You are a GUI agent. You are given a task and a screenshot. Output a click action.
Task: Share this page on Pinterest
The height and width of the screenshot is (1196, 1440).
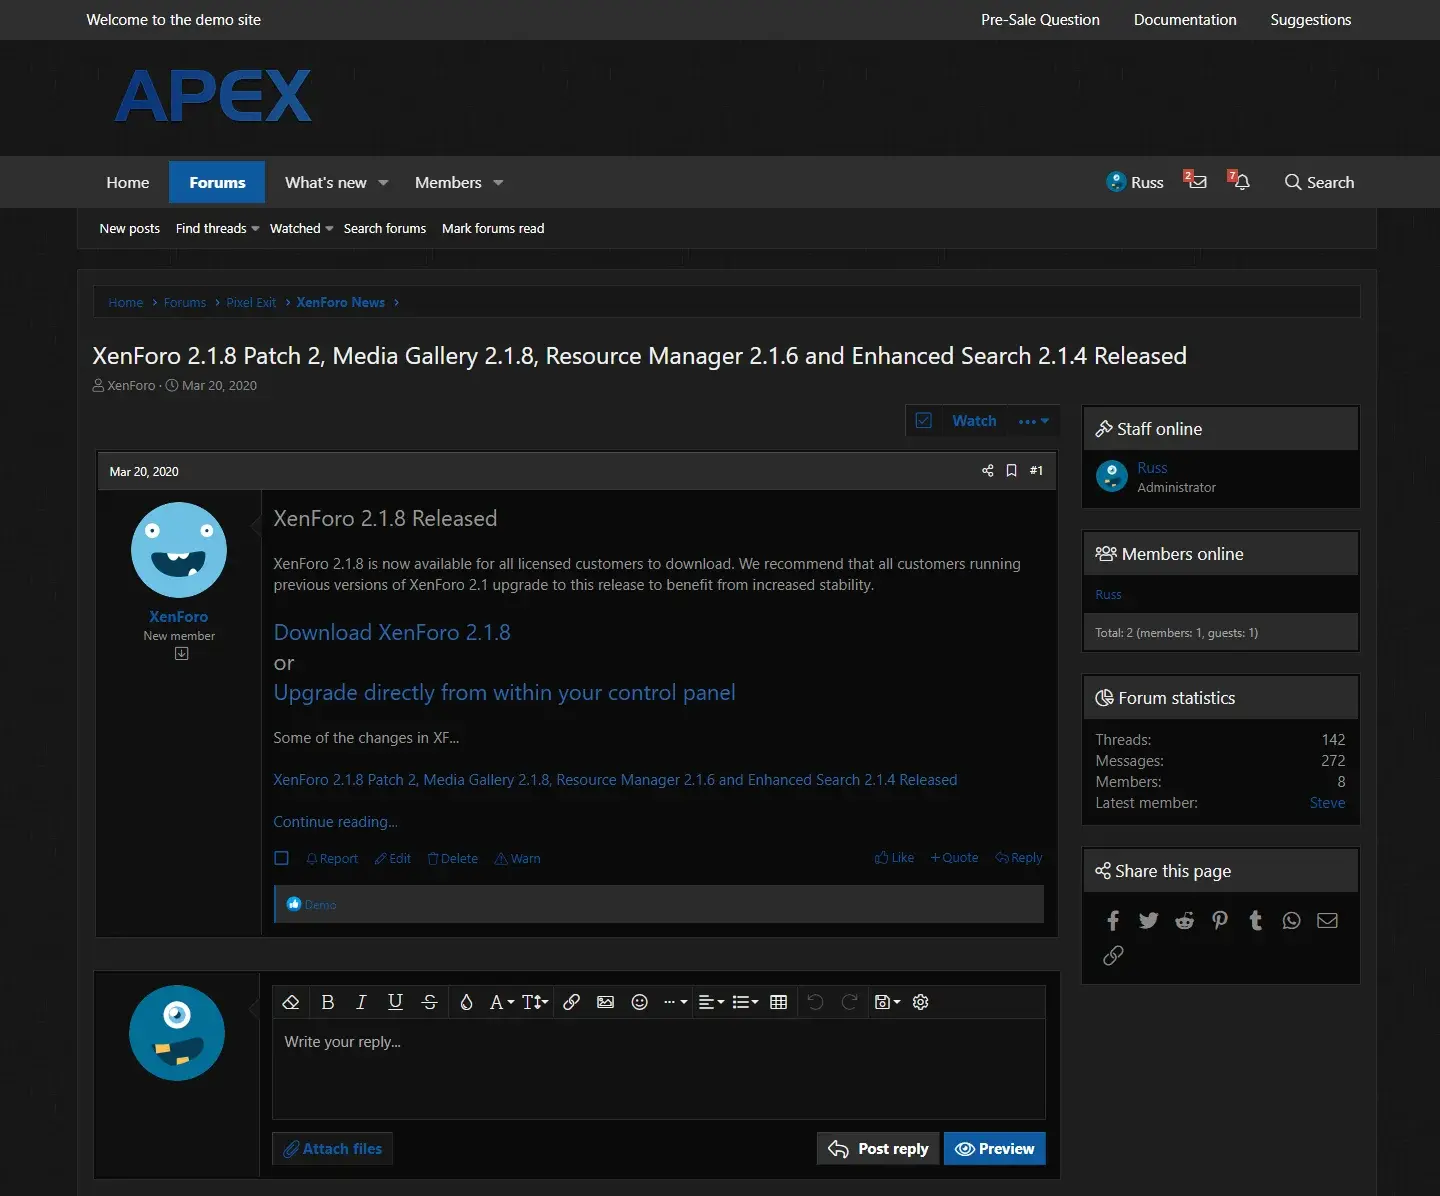tap(1219, 920)
